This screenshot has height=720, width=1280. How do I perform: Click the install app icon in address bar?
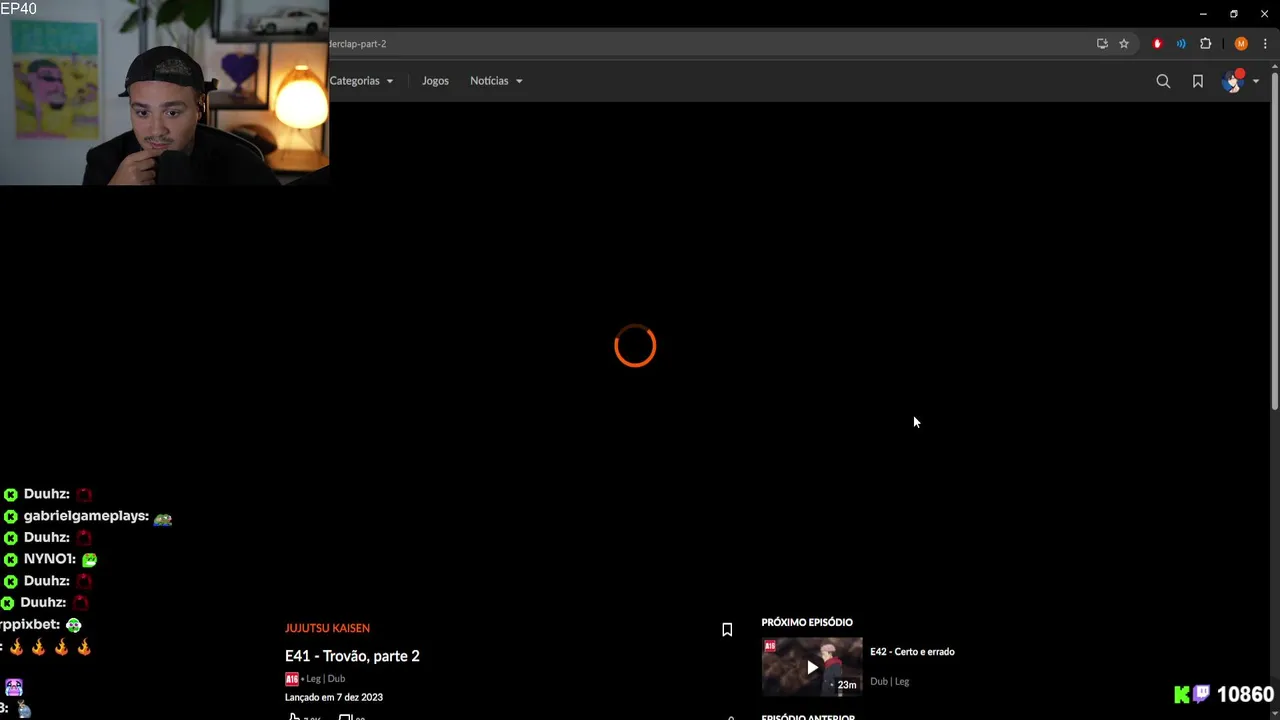coord(1102,44)
